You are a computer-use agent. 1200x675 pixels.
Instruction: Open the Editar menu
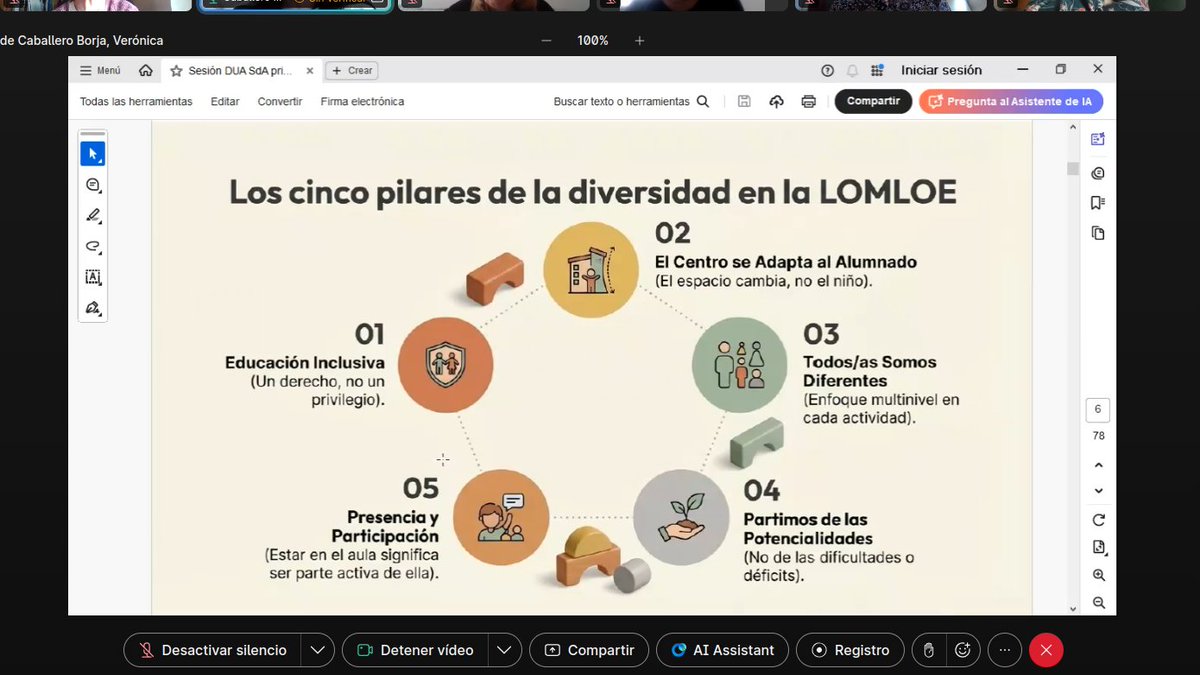click(225, 102)
